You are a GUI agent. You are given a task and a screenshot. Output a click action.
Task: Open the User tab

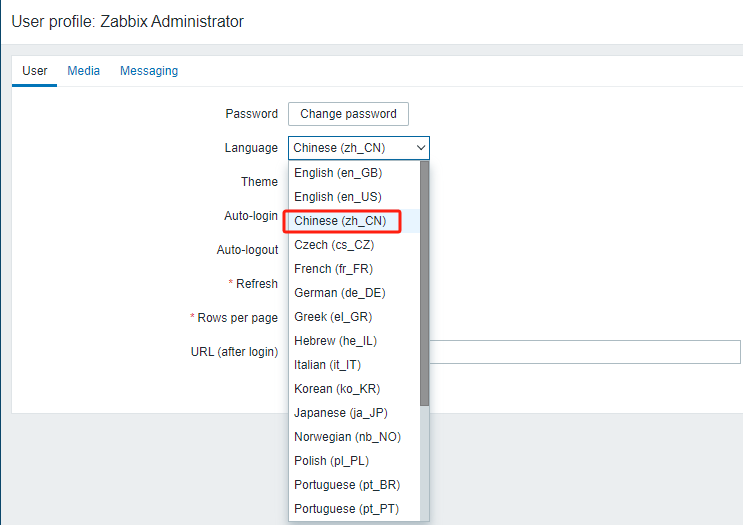(35, 71)
